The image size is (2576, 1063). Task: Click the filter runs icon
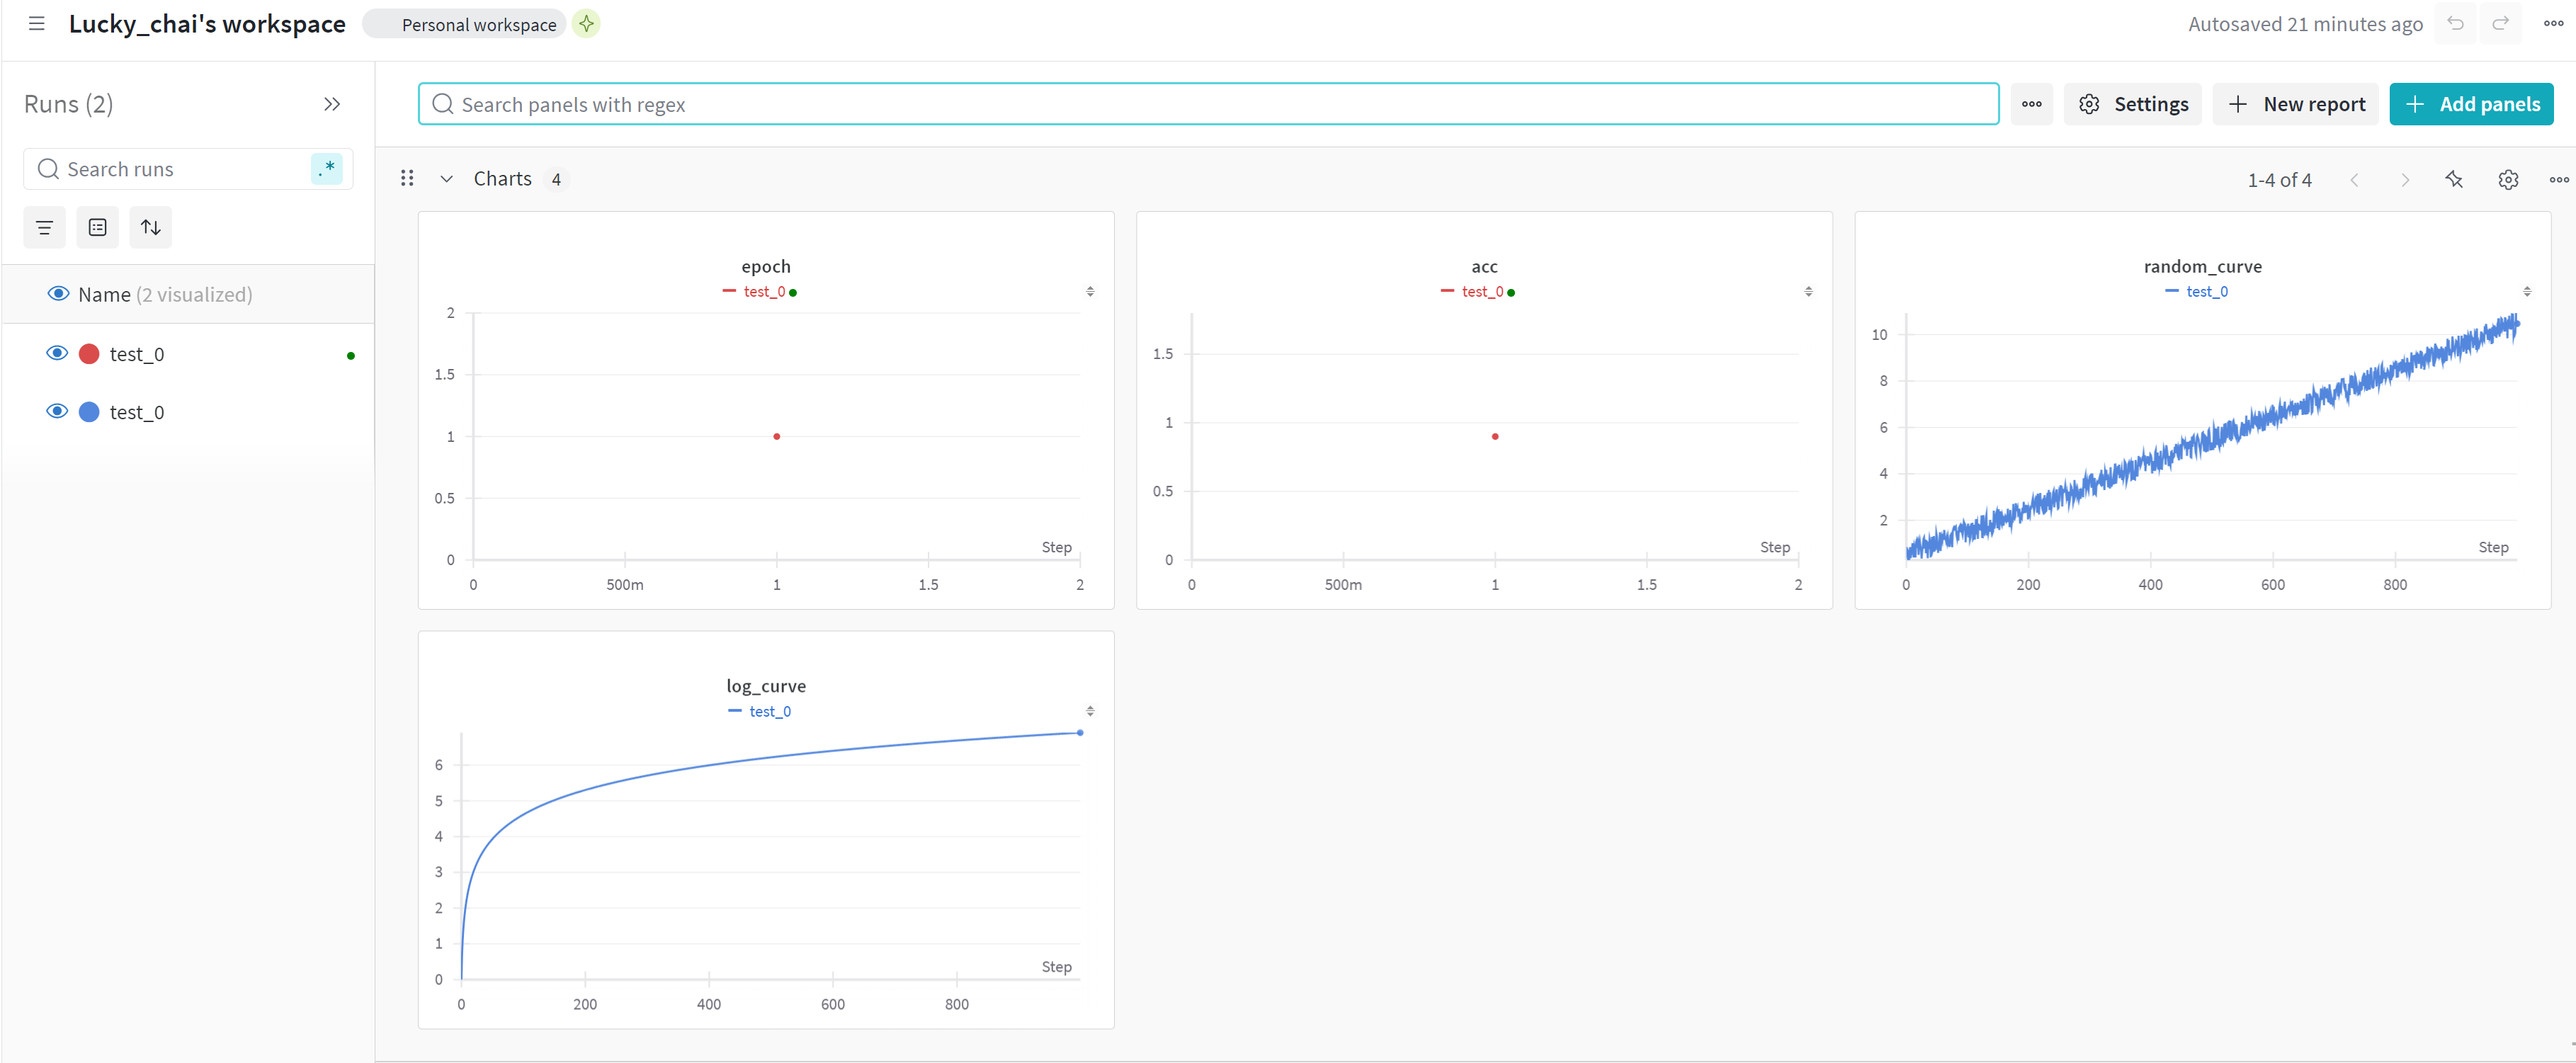pyautogui.click(x=44, y=228)
